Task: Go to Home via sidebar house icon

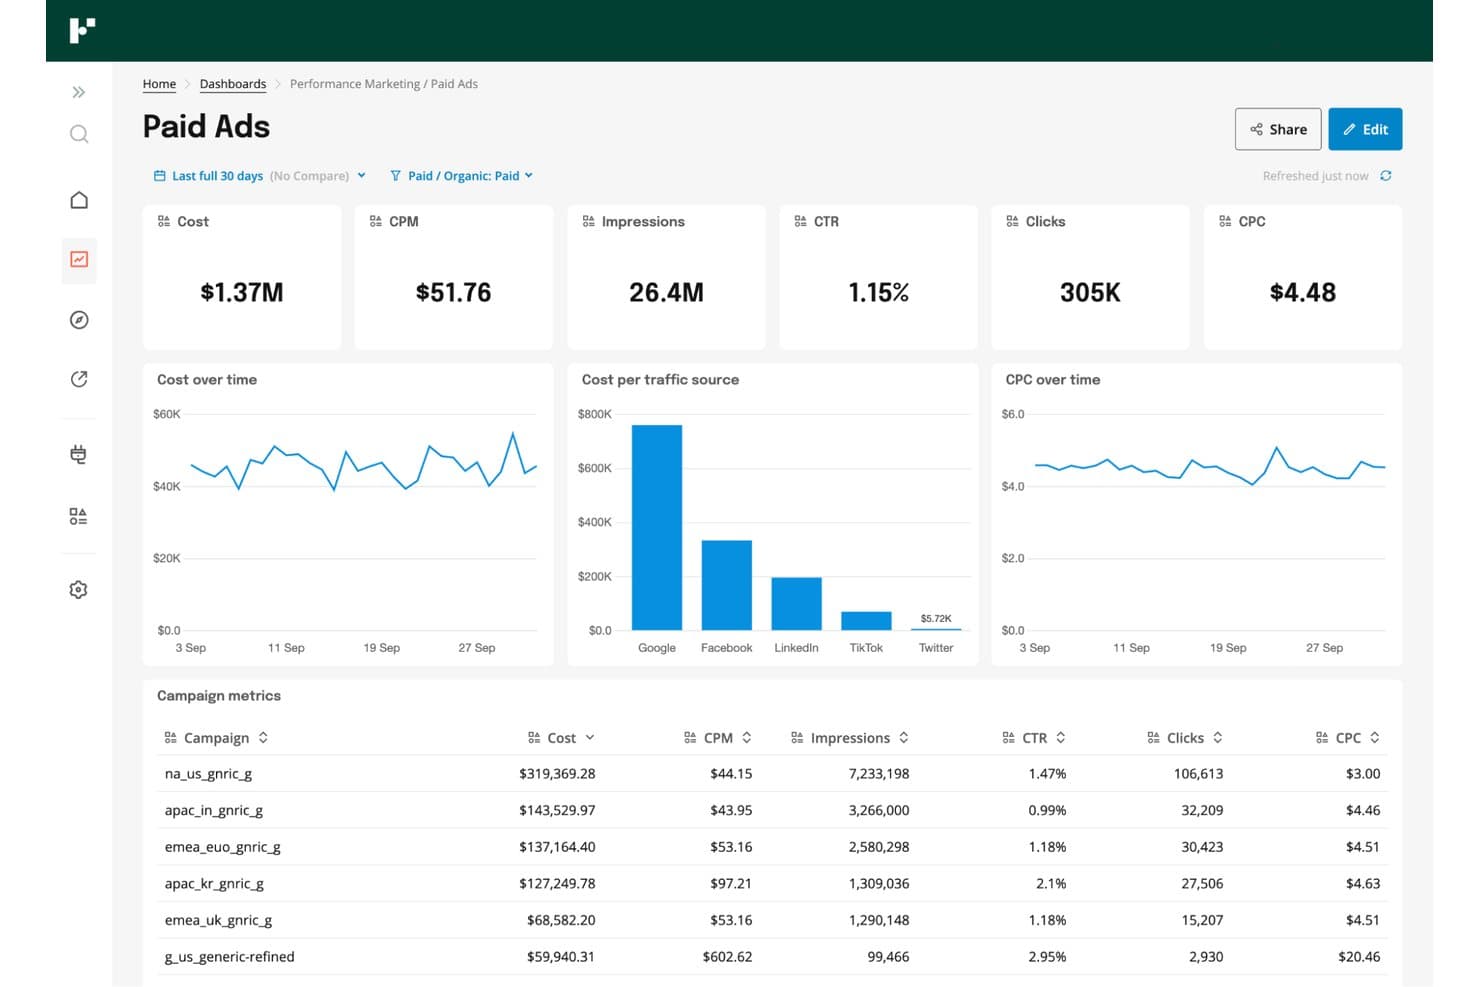Action: 79,200
